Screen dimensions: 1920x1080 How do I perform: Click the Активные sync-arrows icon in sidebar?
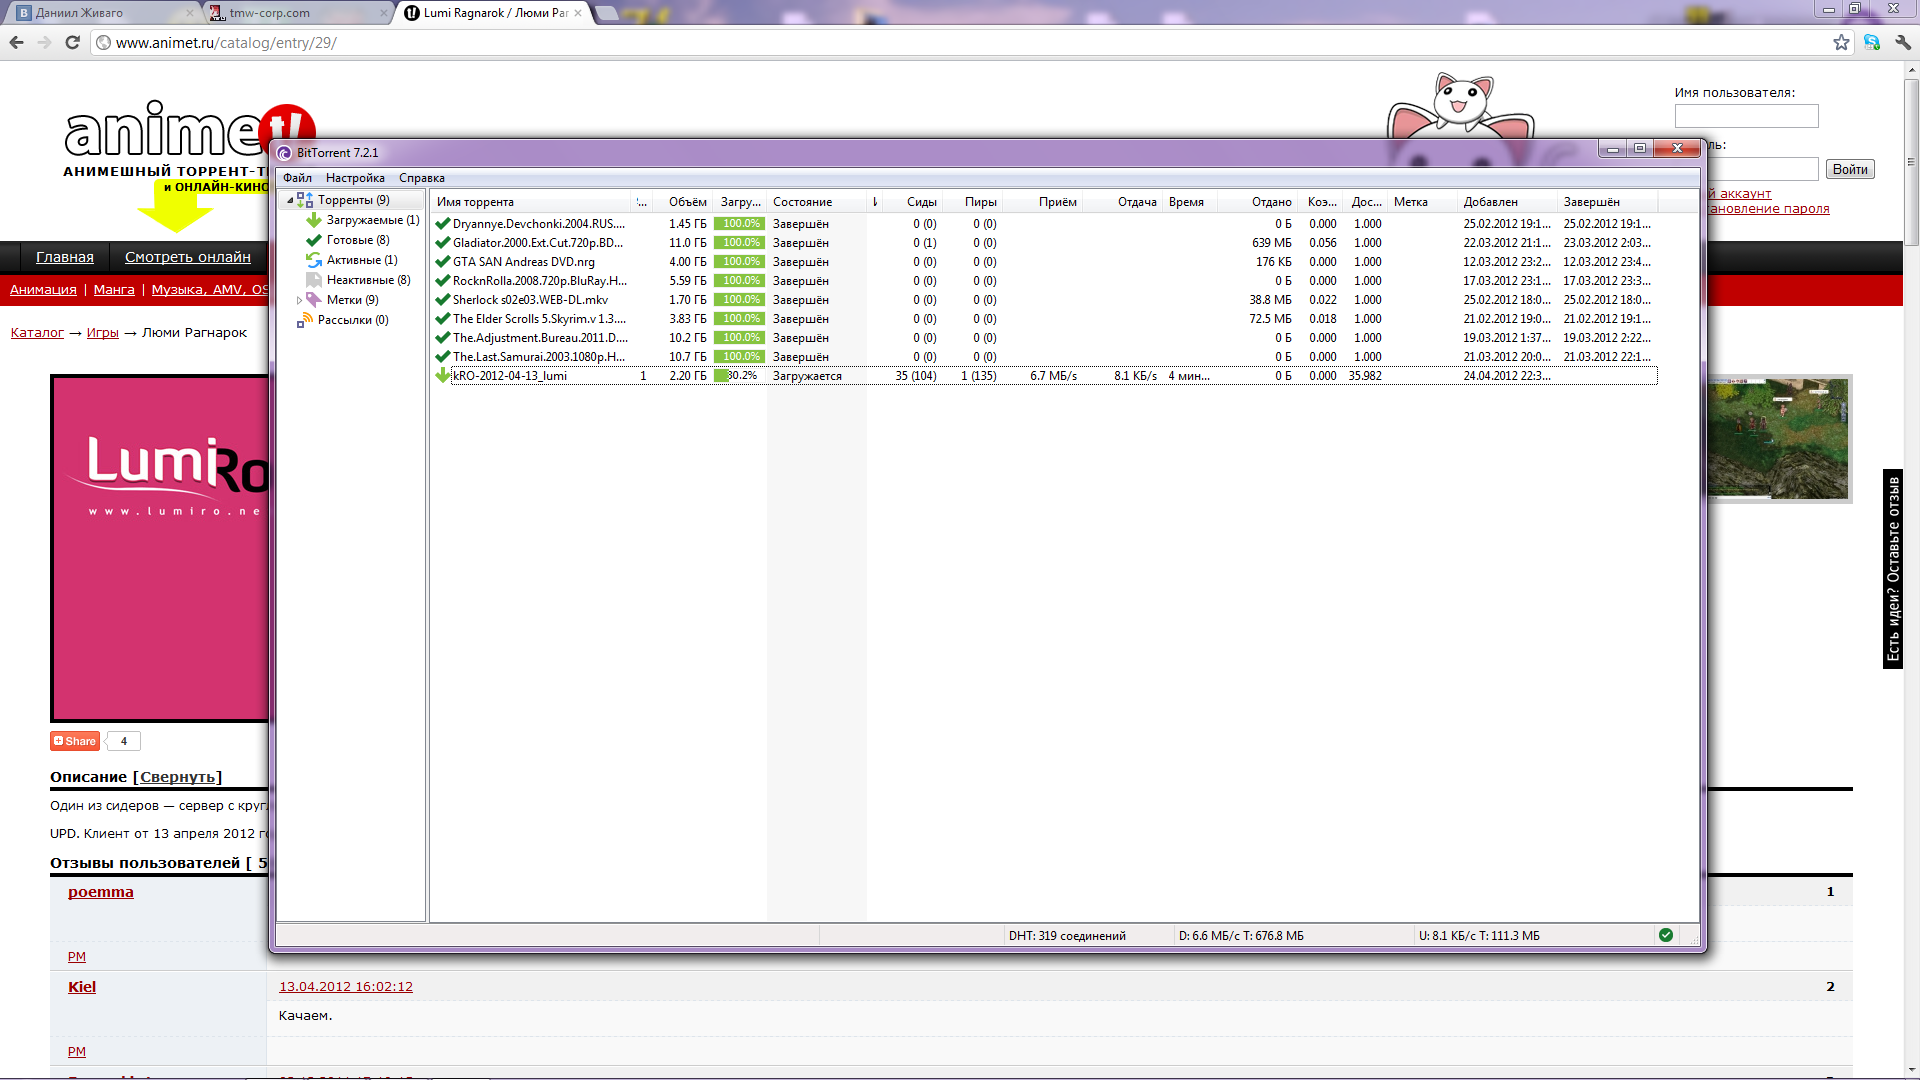click(314, 260)
